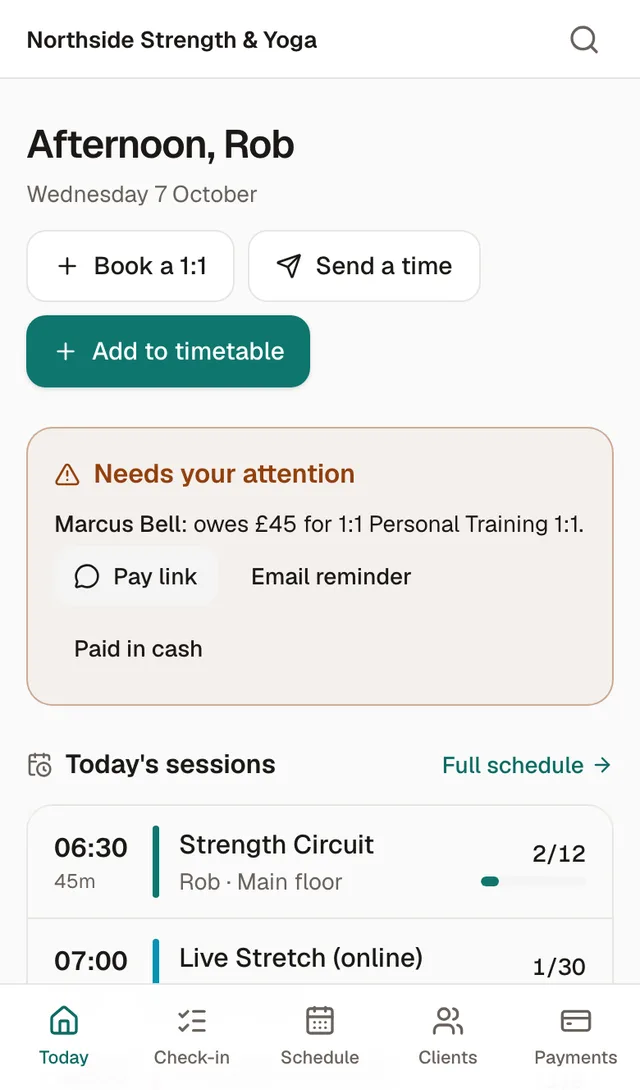640x1090 pixels.
Task: Tap the Today home icon
Action: point(64,1020)
